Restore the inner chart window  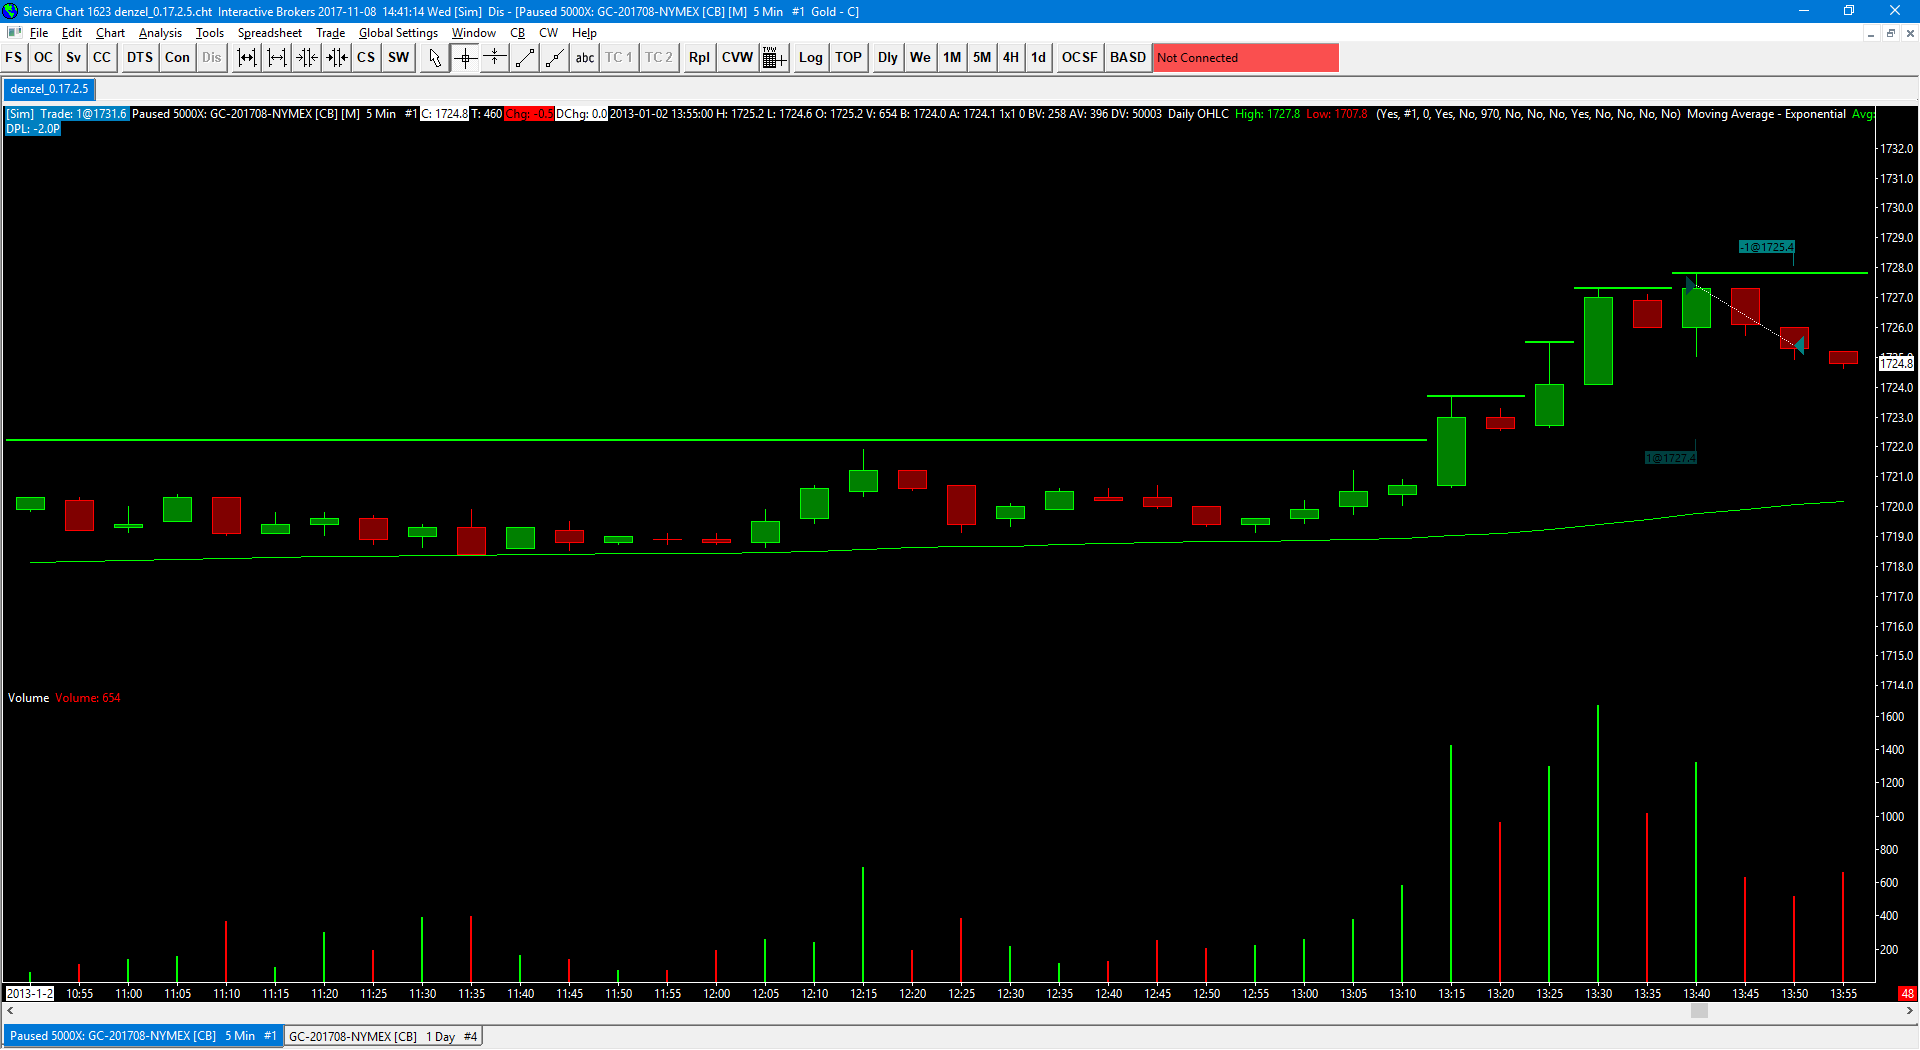(x=1890, y=33)
